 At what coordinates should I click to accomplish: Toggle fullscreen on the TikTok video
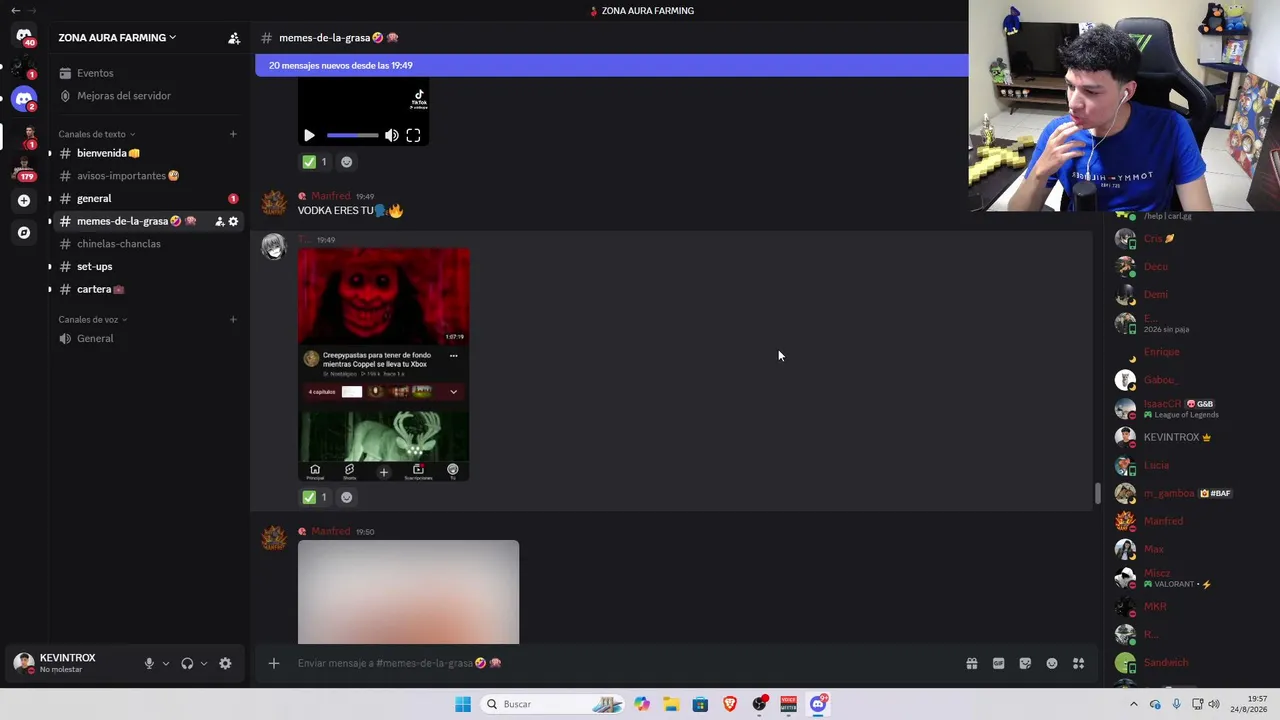(413, 135)
